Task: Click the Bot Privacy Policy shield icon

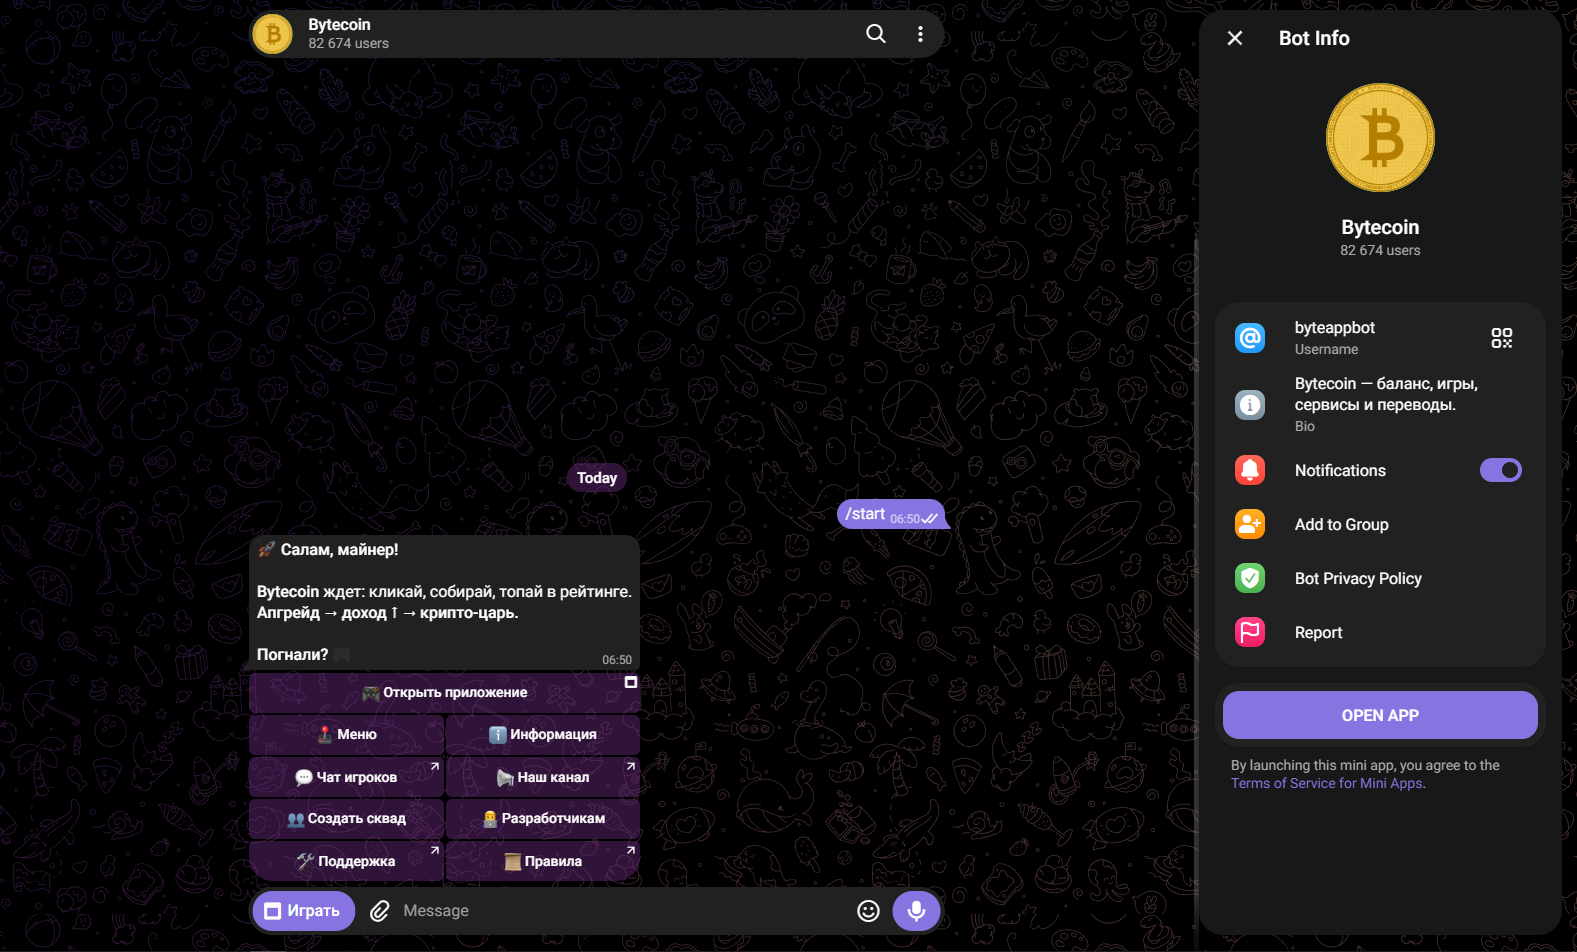Action: point(1250,578)
